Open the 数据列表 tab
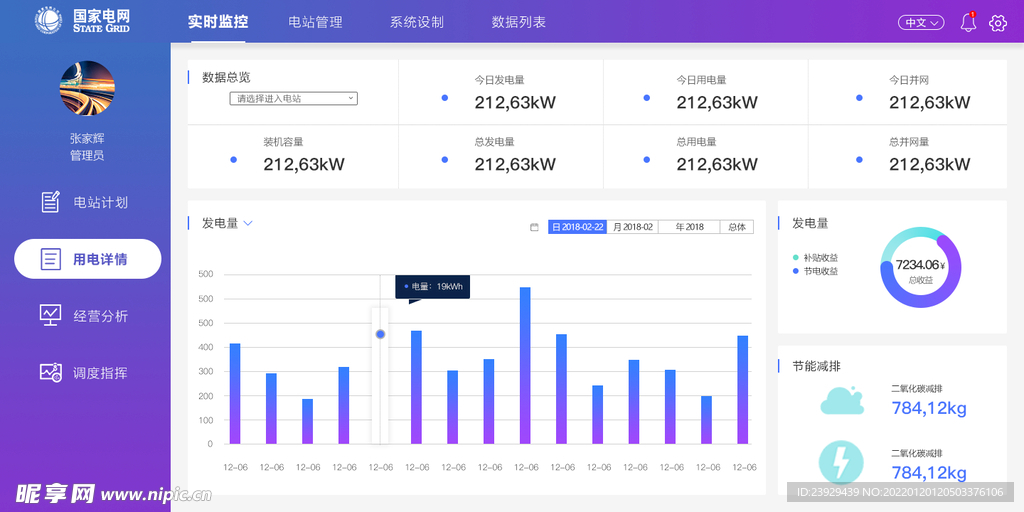Screen dimensions: 1024x512 tap(518, 22)
